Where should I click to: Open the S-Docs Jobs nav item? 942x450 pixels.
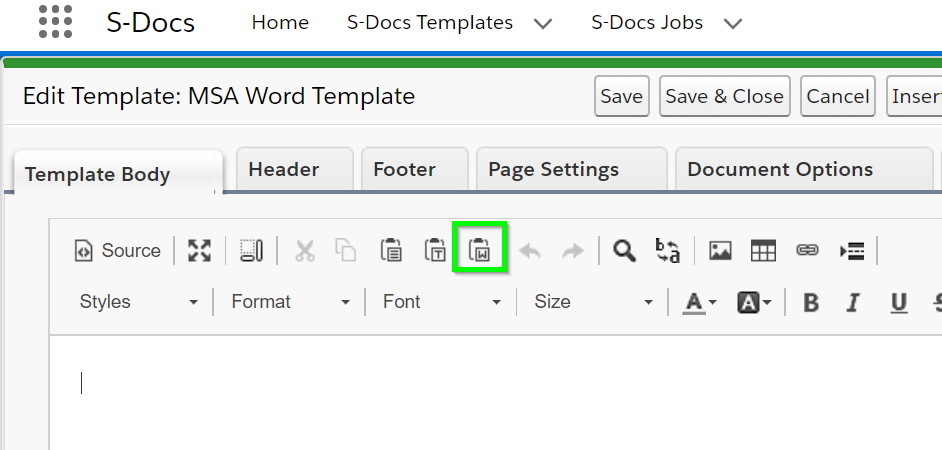[x=647, y=22]
